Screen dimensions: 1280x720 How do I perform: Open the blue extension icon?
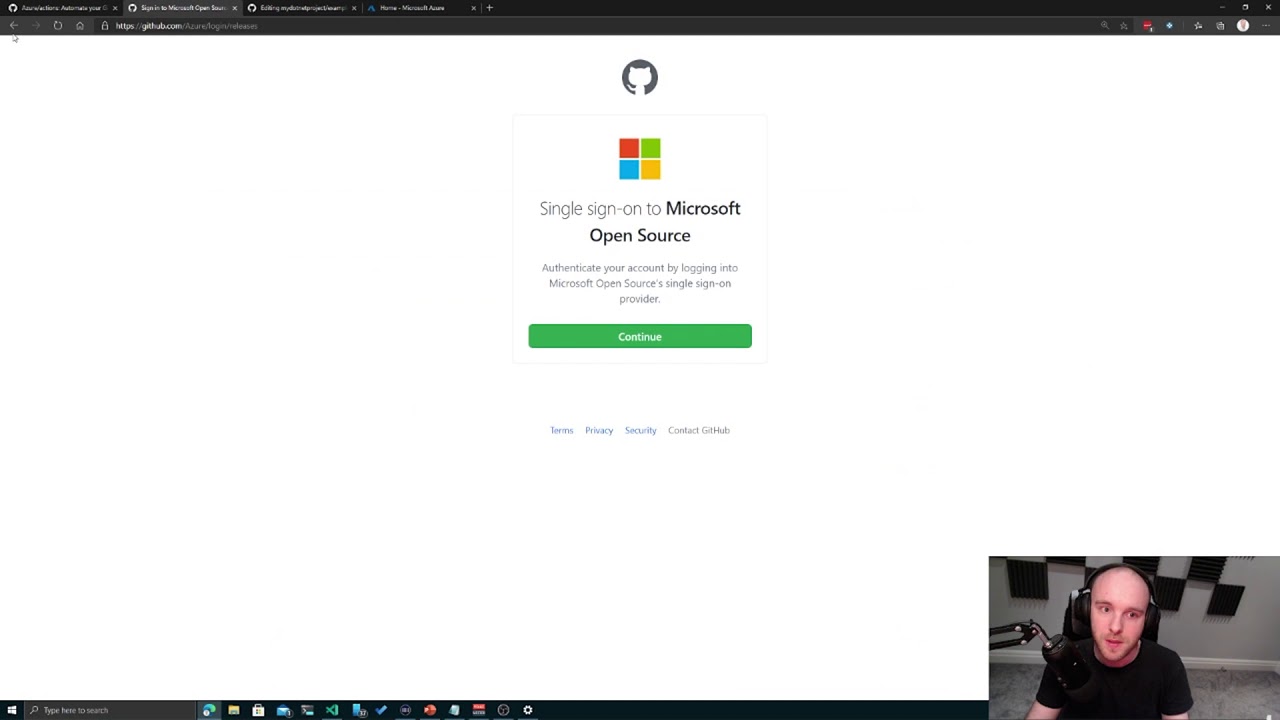tap(1169, 26)
